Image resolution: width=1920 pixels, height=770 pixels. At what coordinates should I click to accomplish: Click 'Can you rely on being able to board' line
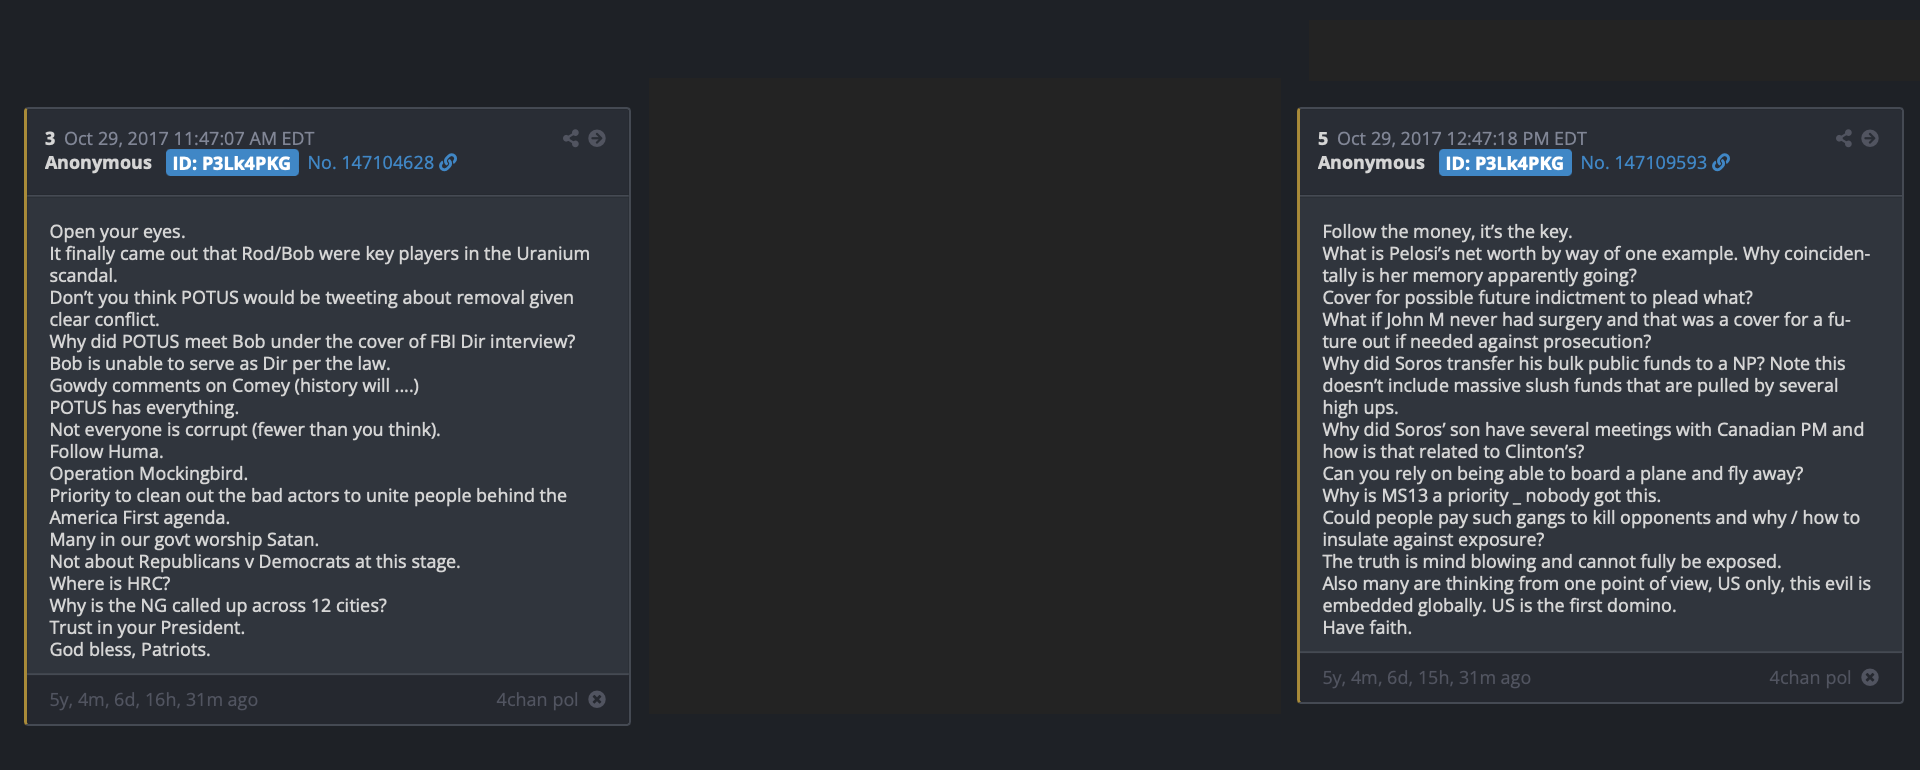tap(1563, 473)
